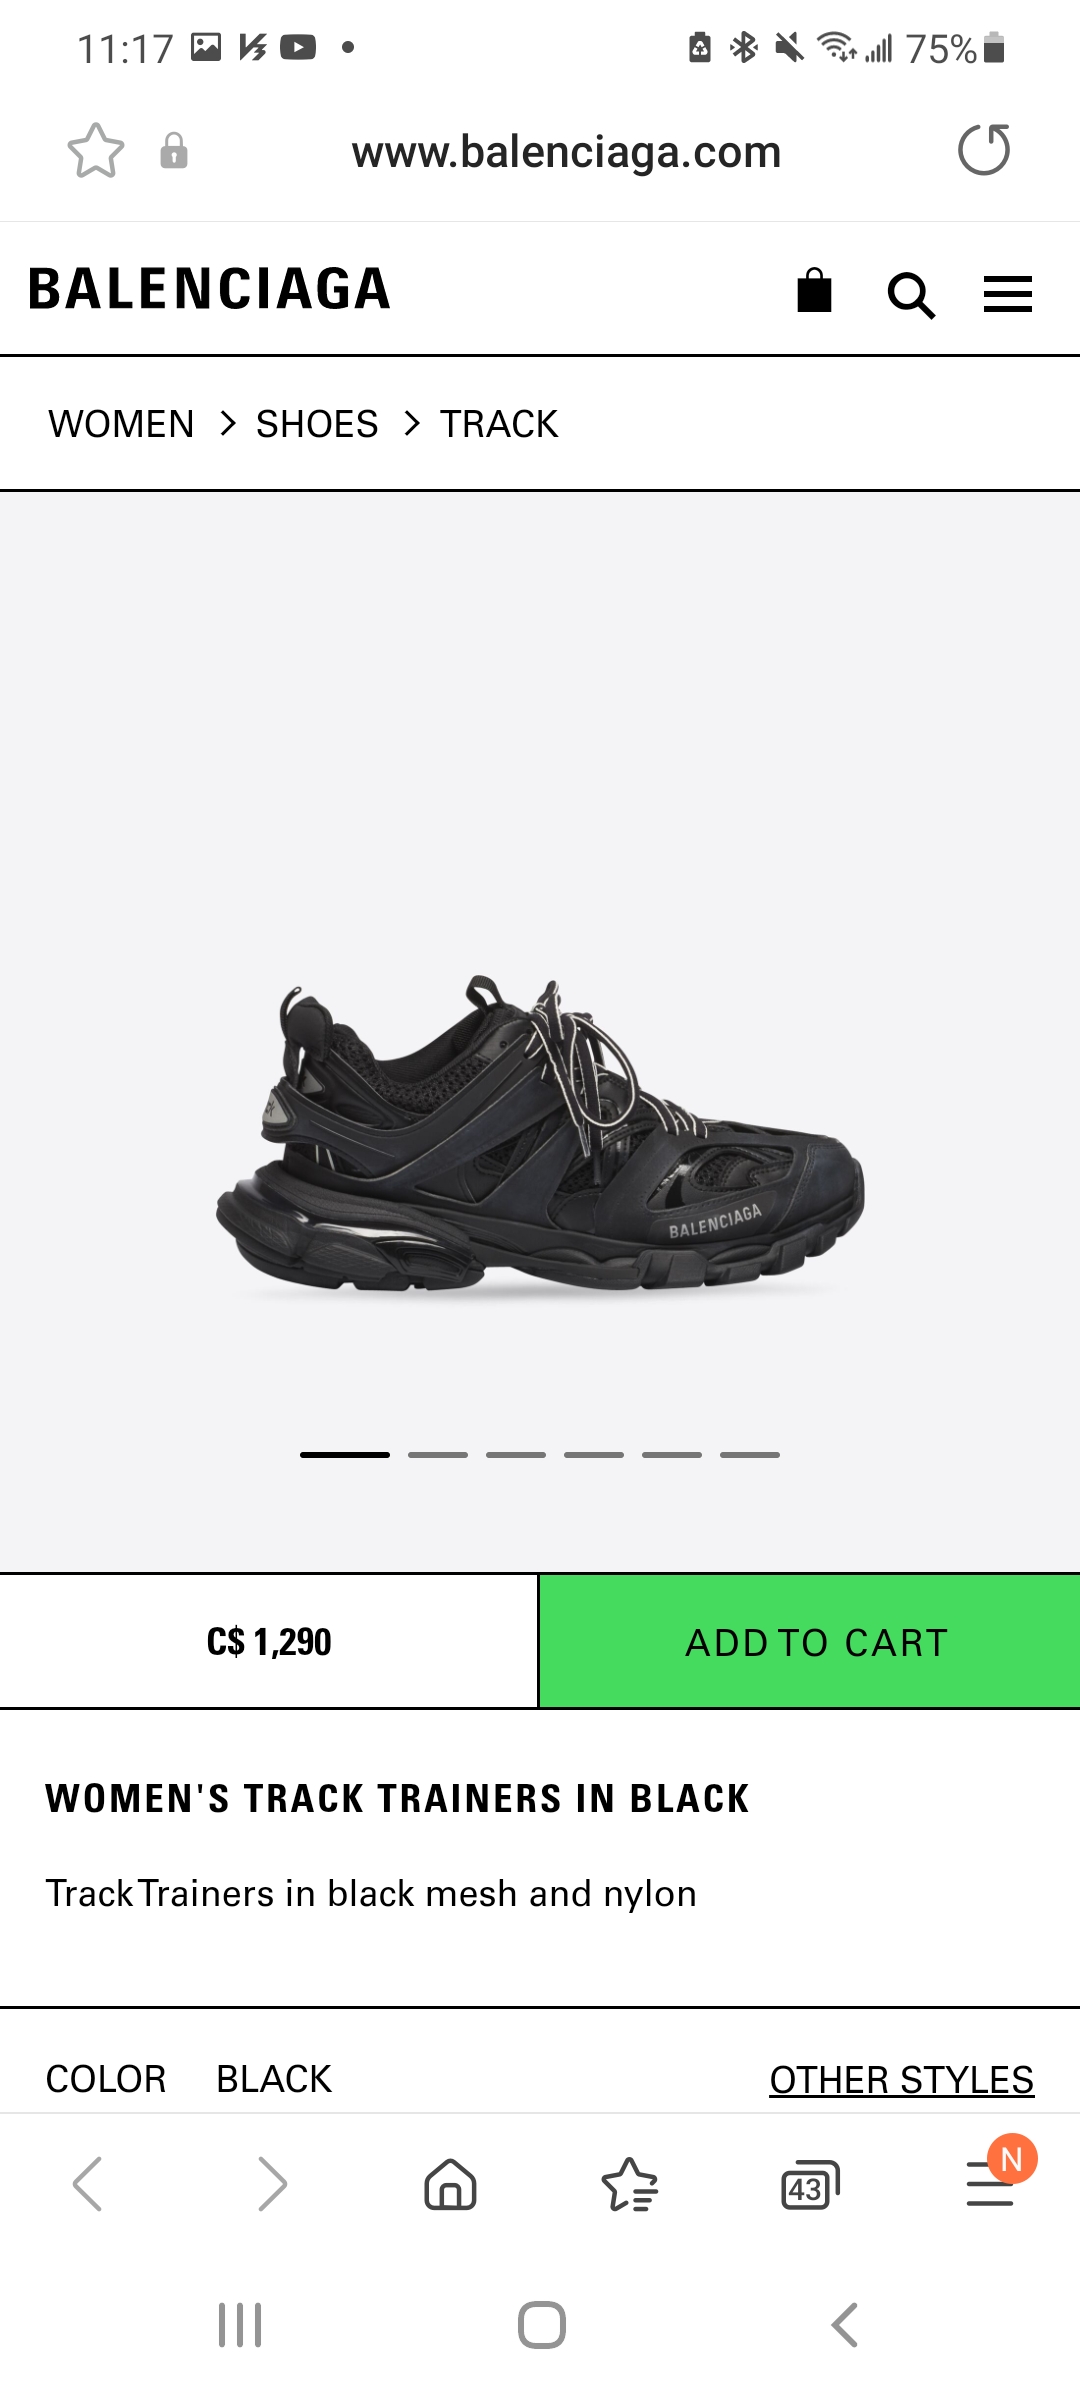The image size is (1080, 2400).
Task: Click ADD TO CART button
Action: click(810, 1641)
